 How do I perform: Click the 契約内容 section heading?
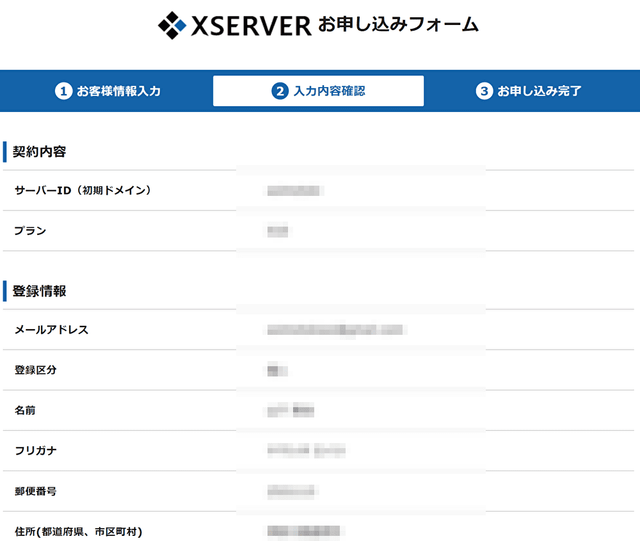pyautogui.click(x=39, y=152)
